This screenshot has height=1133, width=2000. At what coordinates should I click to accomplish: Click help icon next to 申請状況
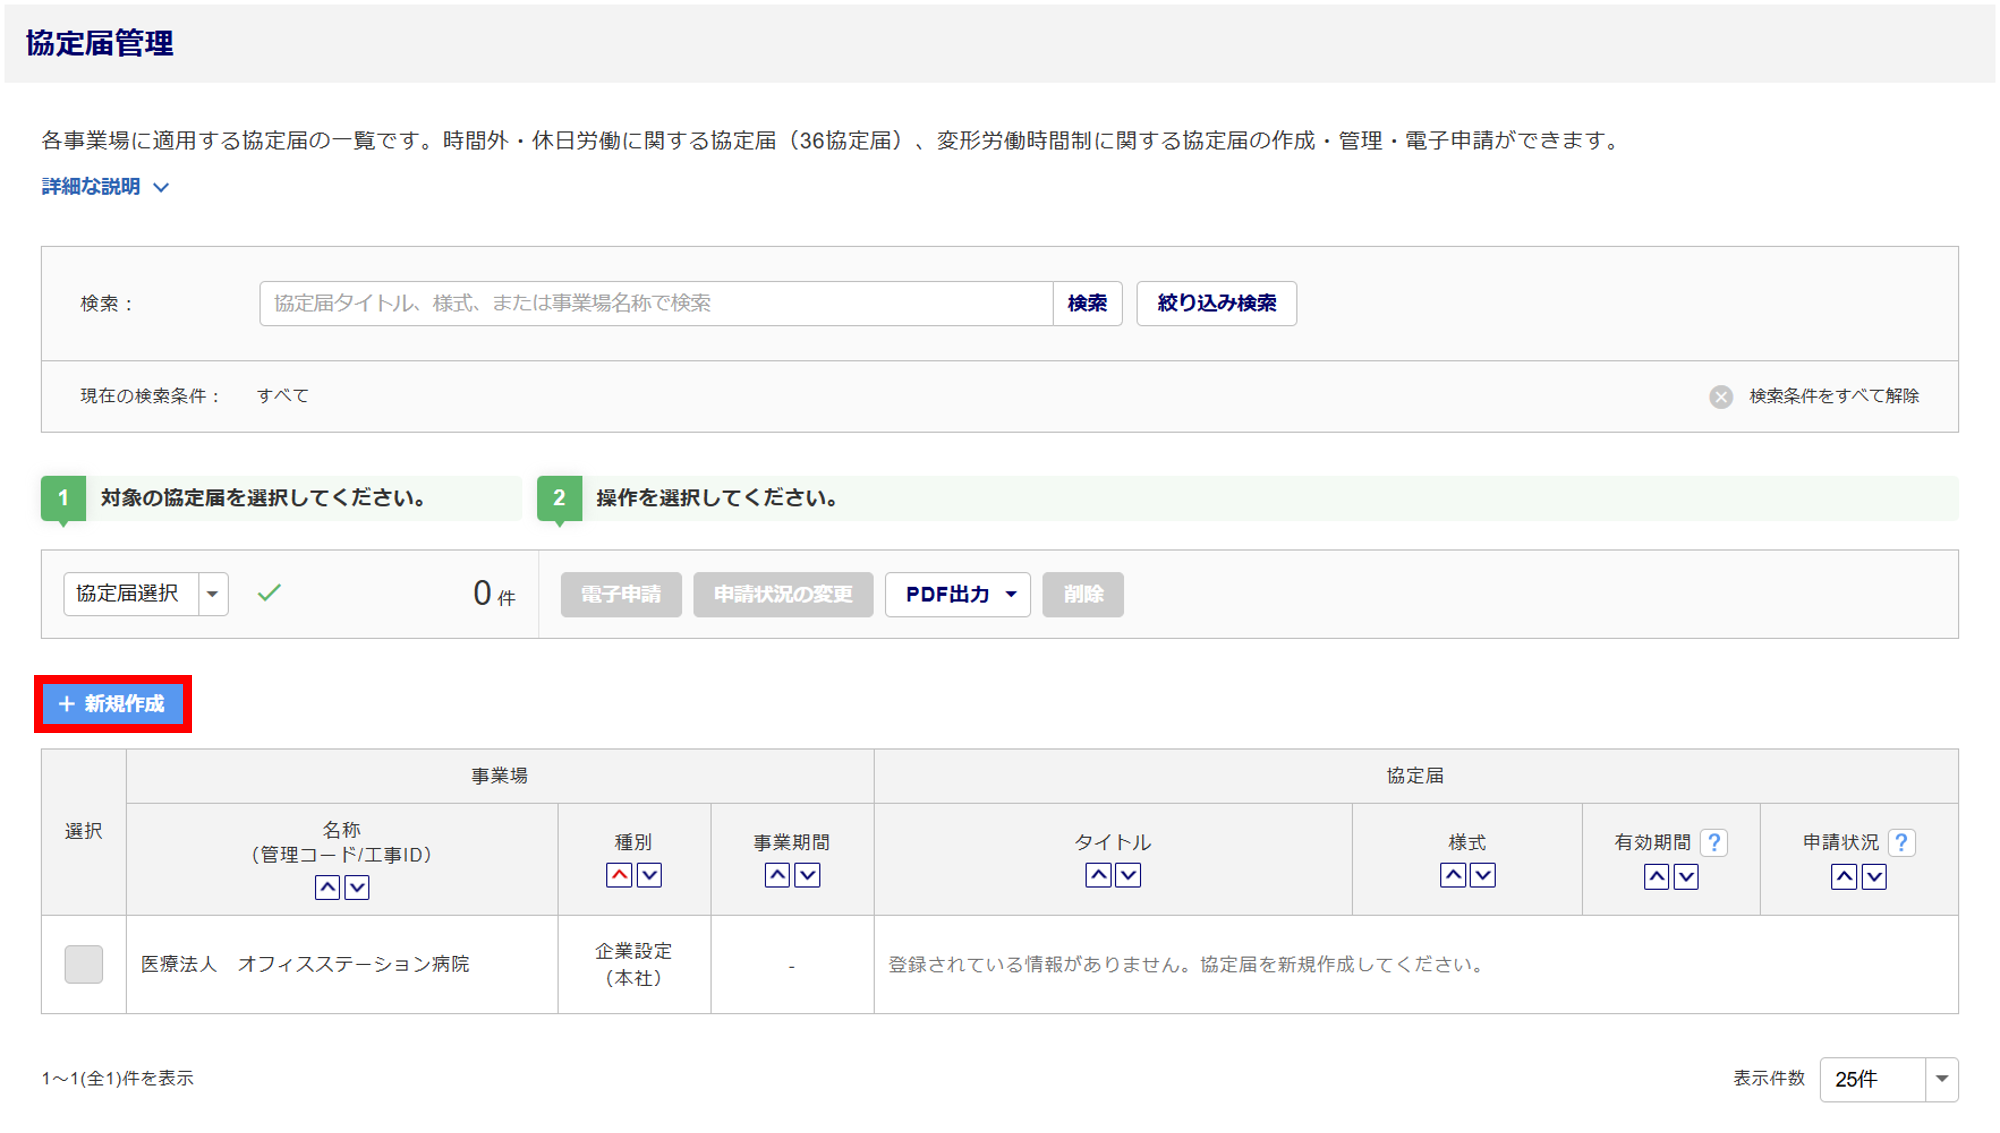(1901, 843)
